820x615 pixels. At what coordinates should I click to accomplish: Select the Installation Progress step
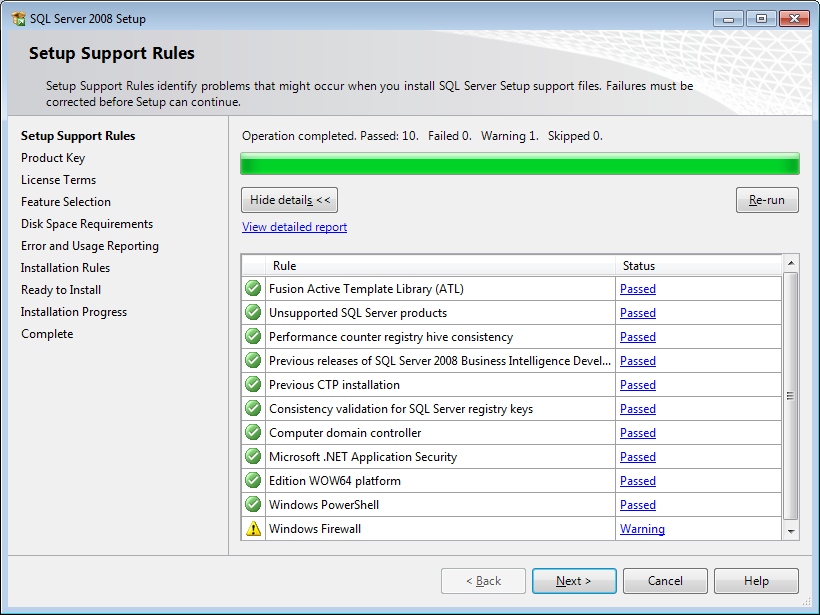tap(74, 312)
